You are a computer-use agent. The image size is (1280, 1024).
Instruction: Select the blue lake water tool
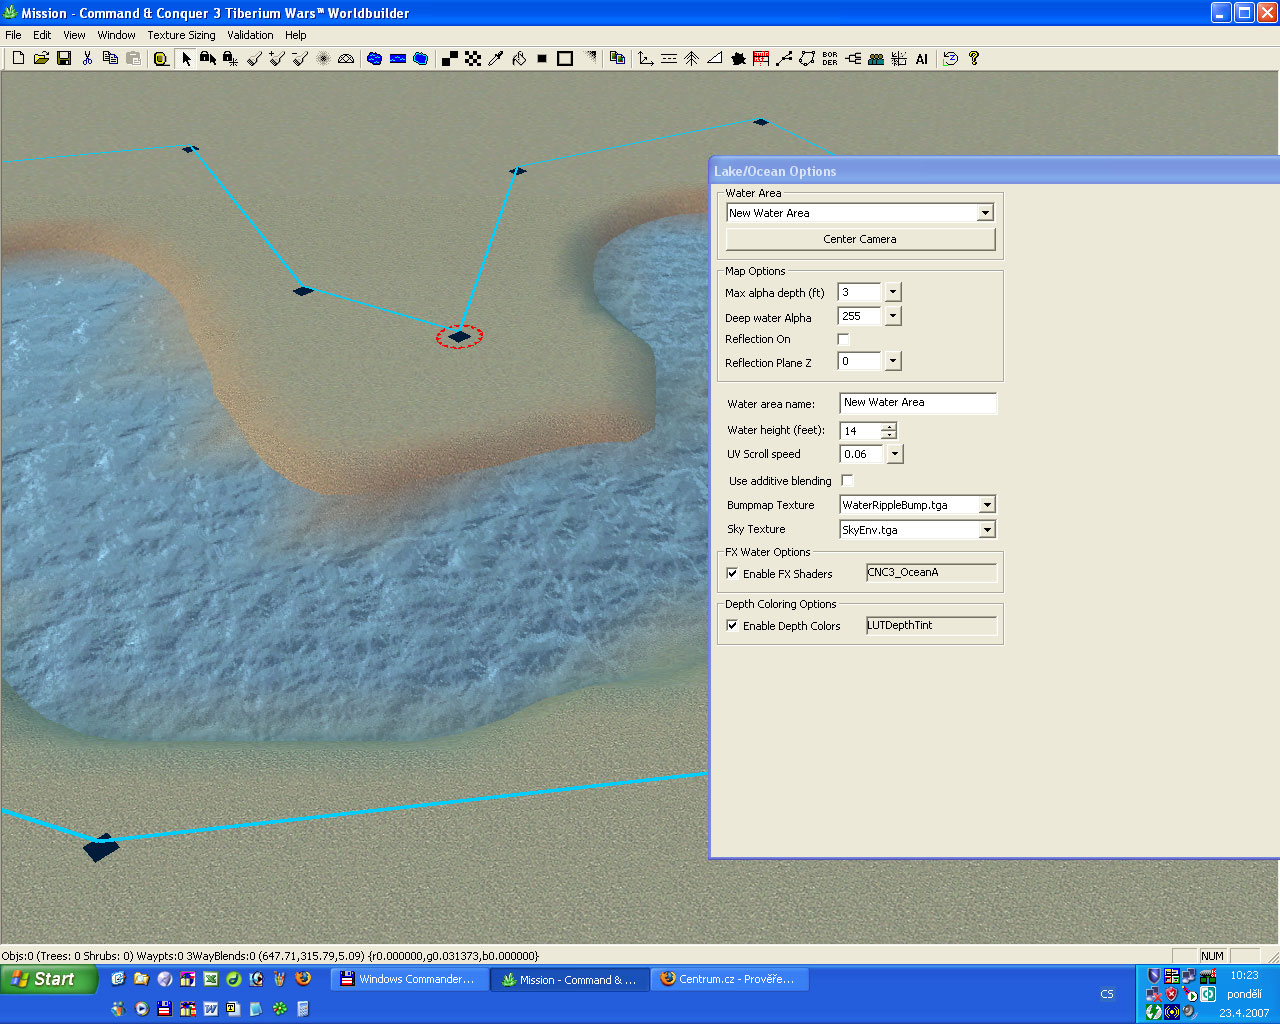pyautogui.click(x=374, y=59)
